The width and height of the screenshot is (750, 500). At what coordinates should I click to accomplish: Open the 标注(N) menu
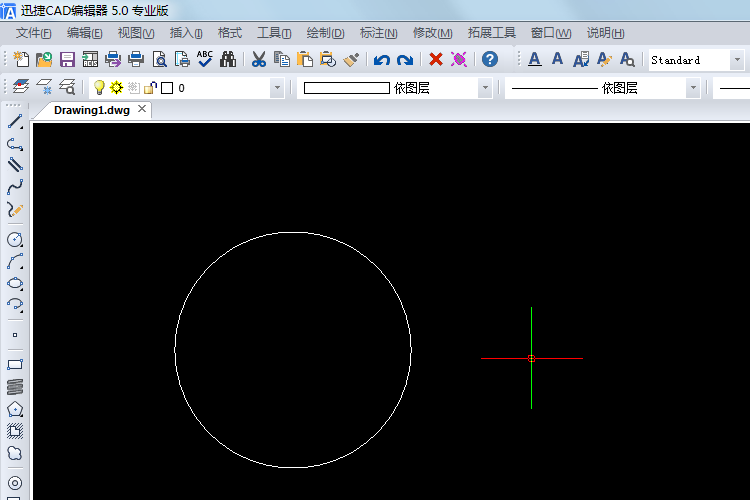379,33
